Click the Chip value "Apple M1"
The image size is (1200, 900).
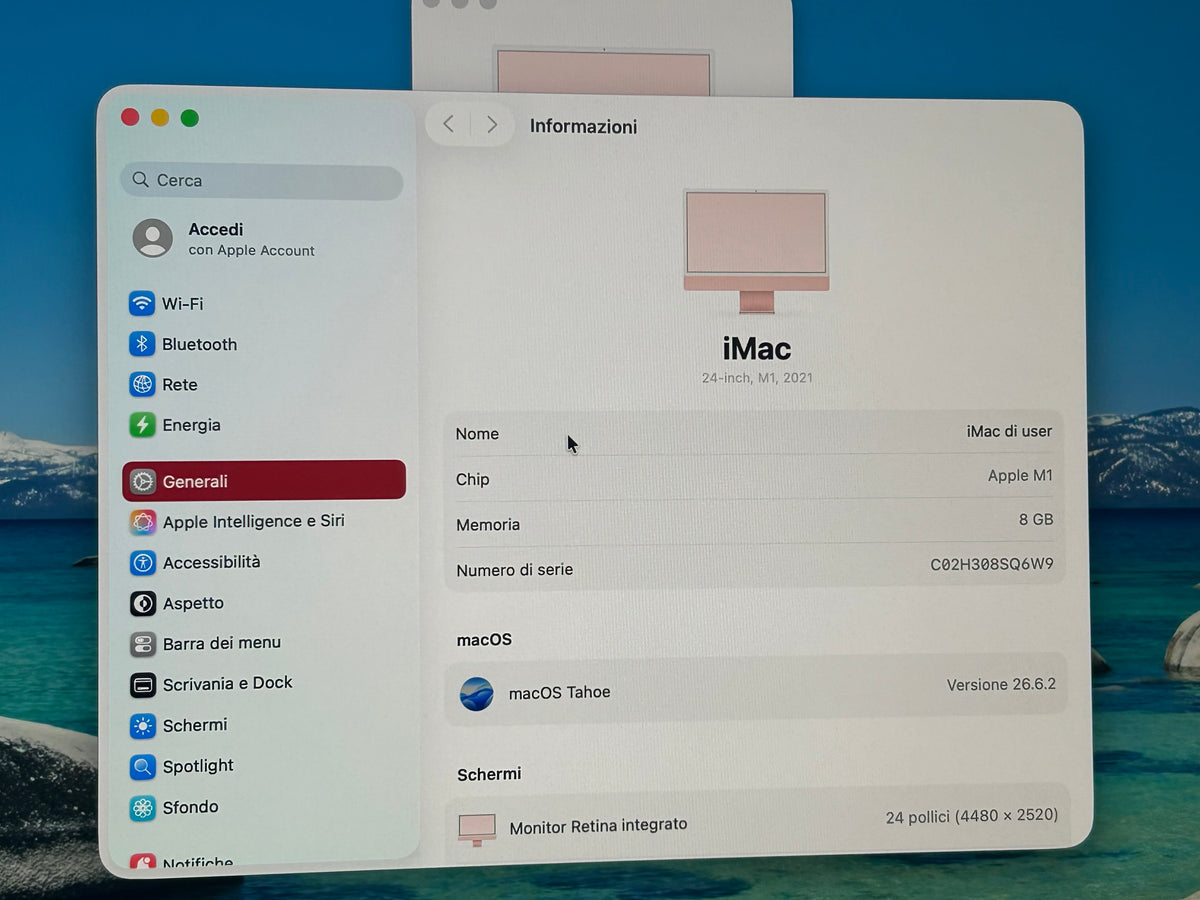(1020, 476)
